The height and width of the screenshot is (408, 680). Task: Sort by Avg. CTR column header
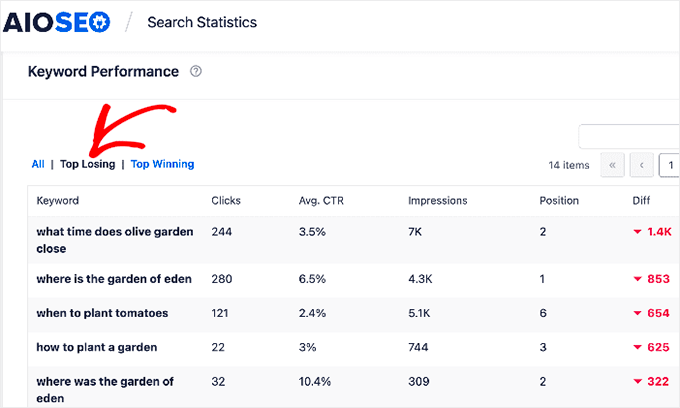tap(320, 200)
